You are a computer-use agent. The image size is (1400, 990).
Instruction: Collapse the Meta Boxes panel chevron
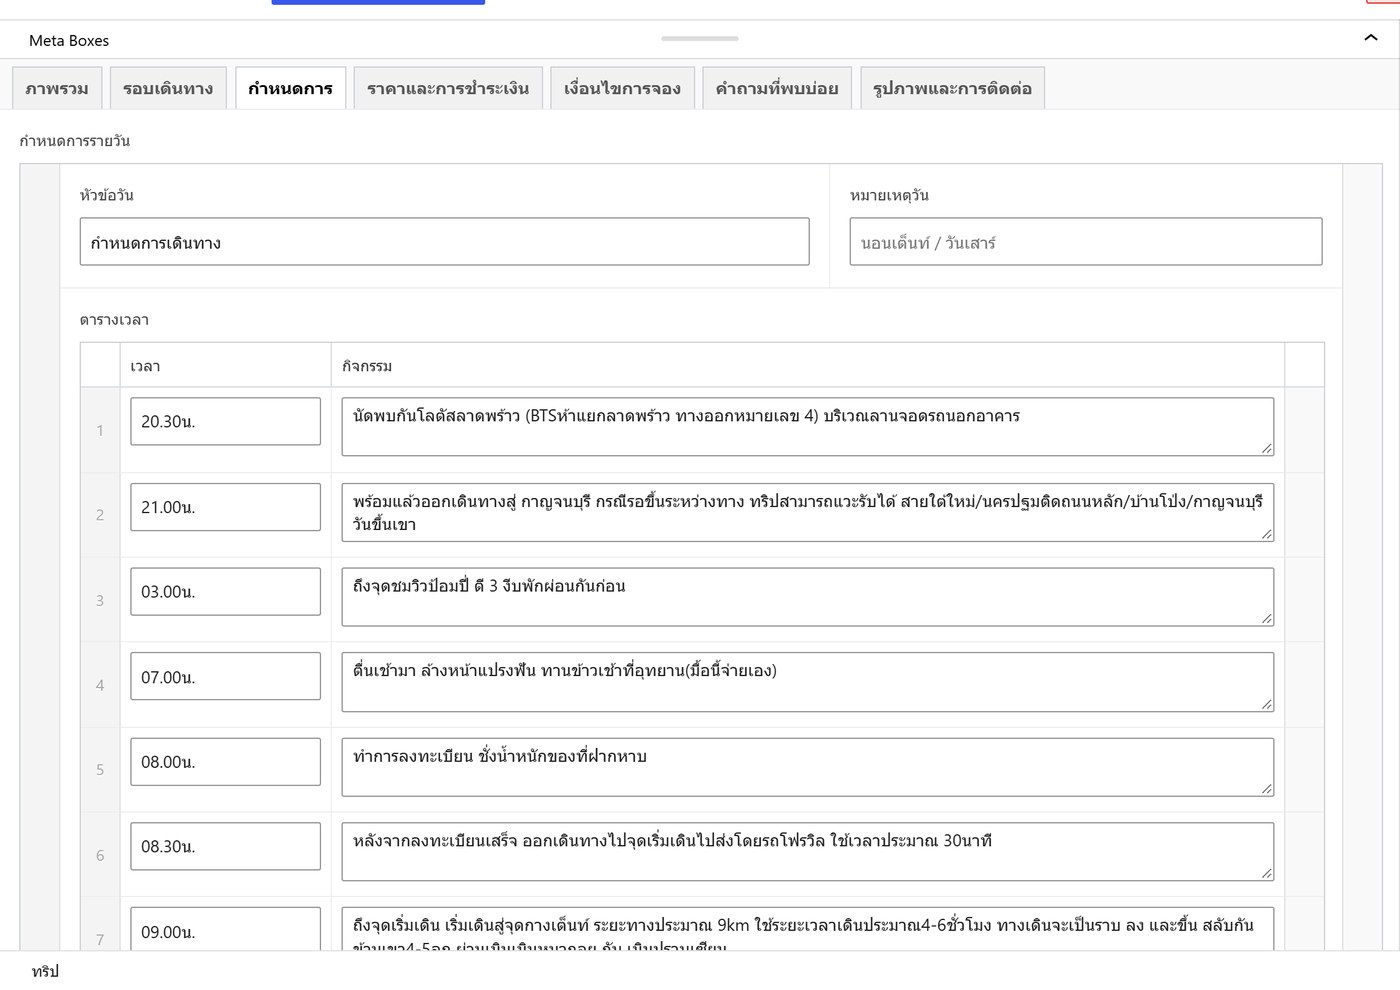1370,38
